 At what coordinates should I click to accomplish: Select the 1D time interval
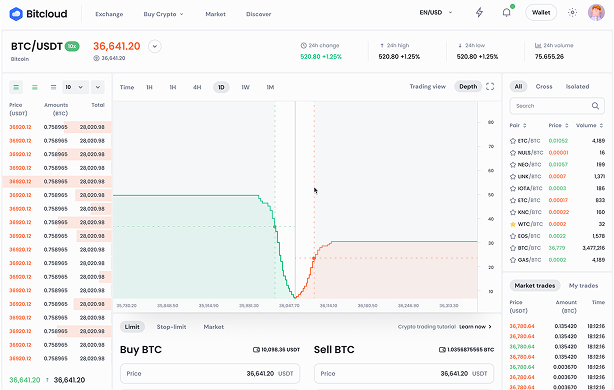221,87
